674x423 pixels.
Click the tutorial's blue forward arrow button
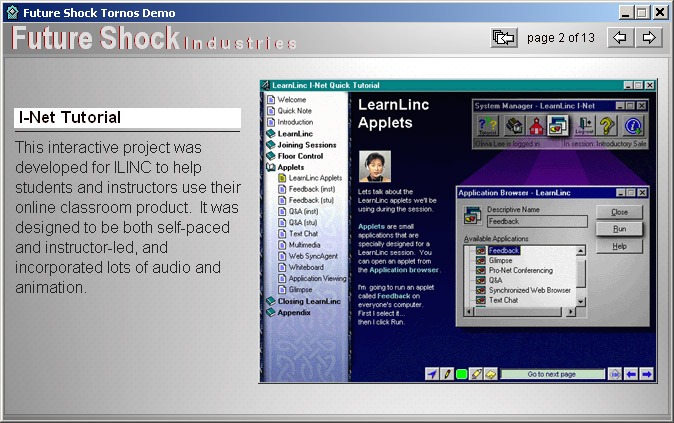pos(646,374)
